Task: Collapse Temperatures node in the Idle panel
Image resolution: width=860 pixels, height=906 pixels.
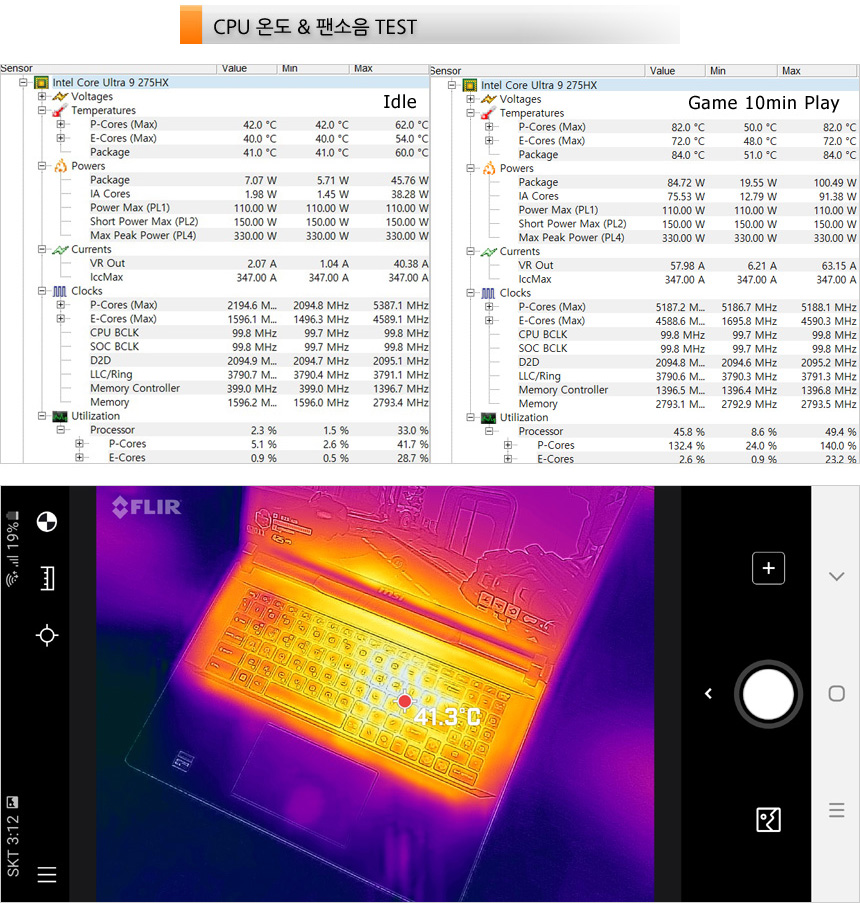Action: tap(42, 111)
